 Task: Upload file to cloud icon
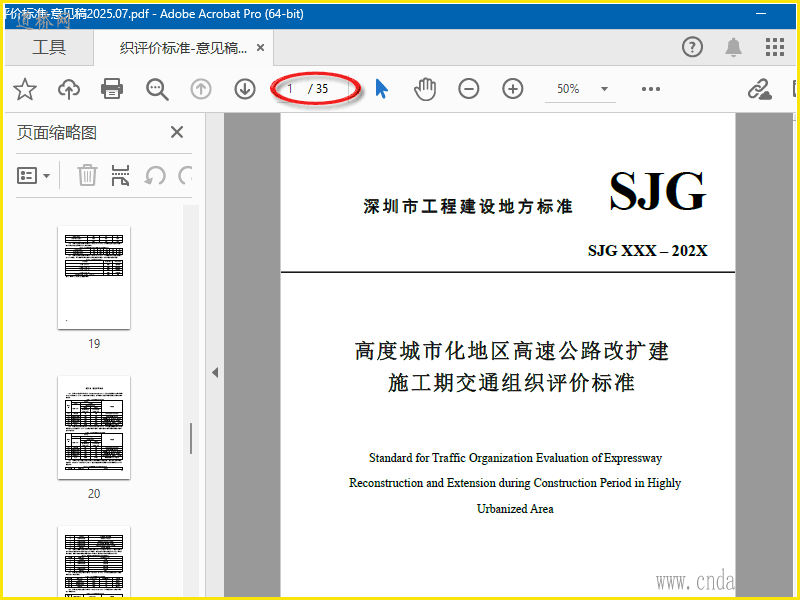(68, 89)
